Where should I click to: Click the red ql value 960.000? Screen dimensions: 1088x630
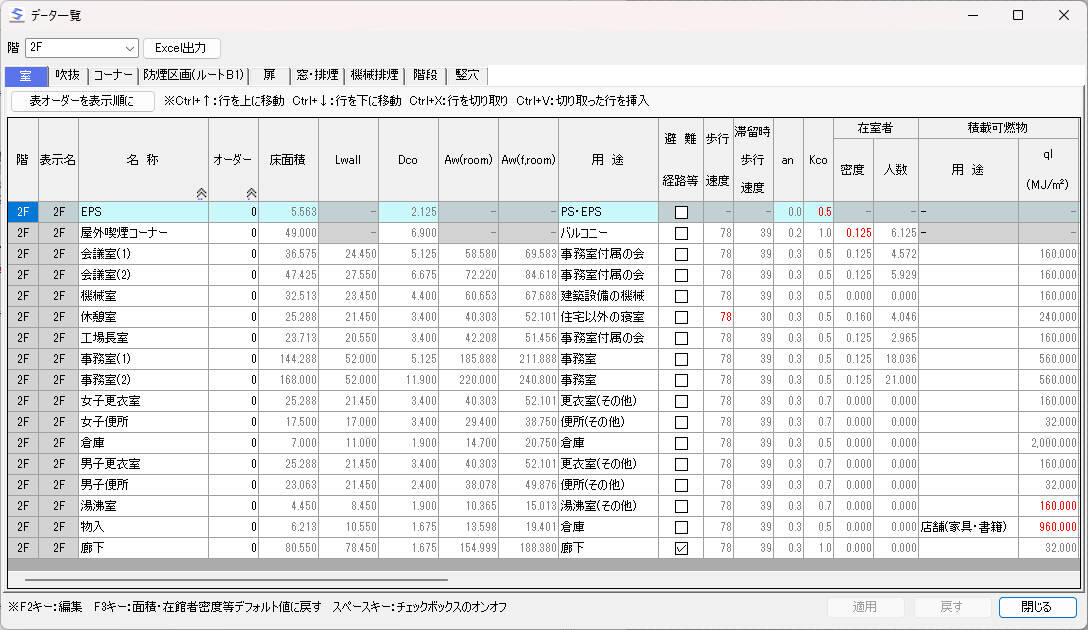click(1049, 527)
